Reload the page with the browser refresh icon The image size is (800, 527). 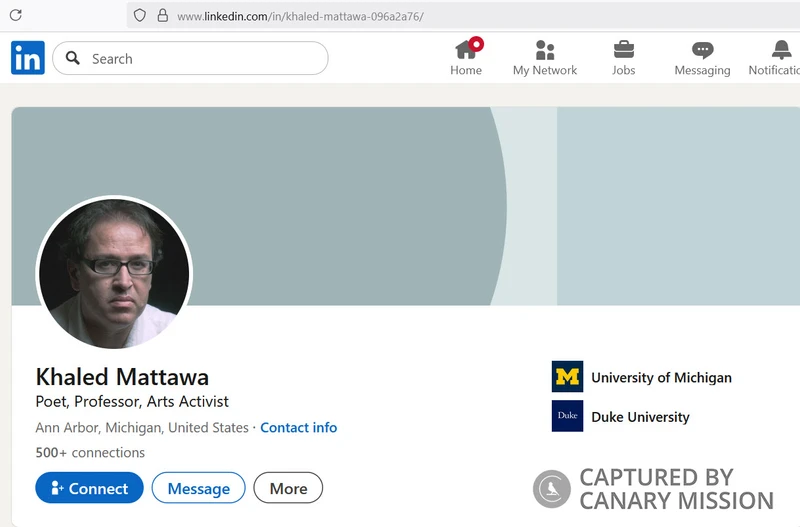[15, 15]
